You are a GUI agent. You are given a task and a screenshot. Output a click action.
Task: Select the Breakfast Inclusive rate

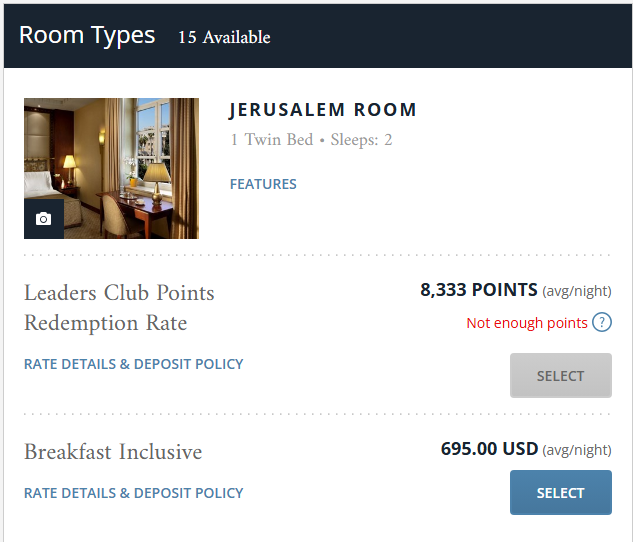[x=560, y=493]
